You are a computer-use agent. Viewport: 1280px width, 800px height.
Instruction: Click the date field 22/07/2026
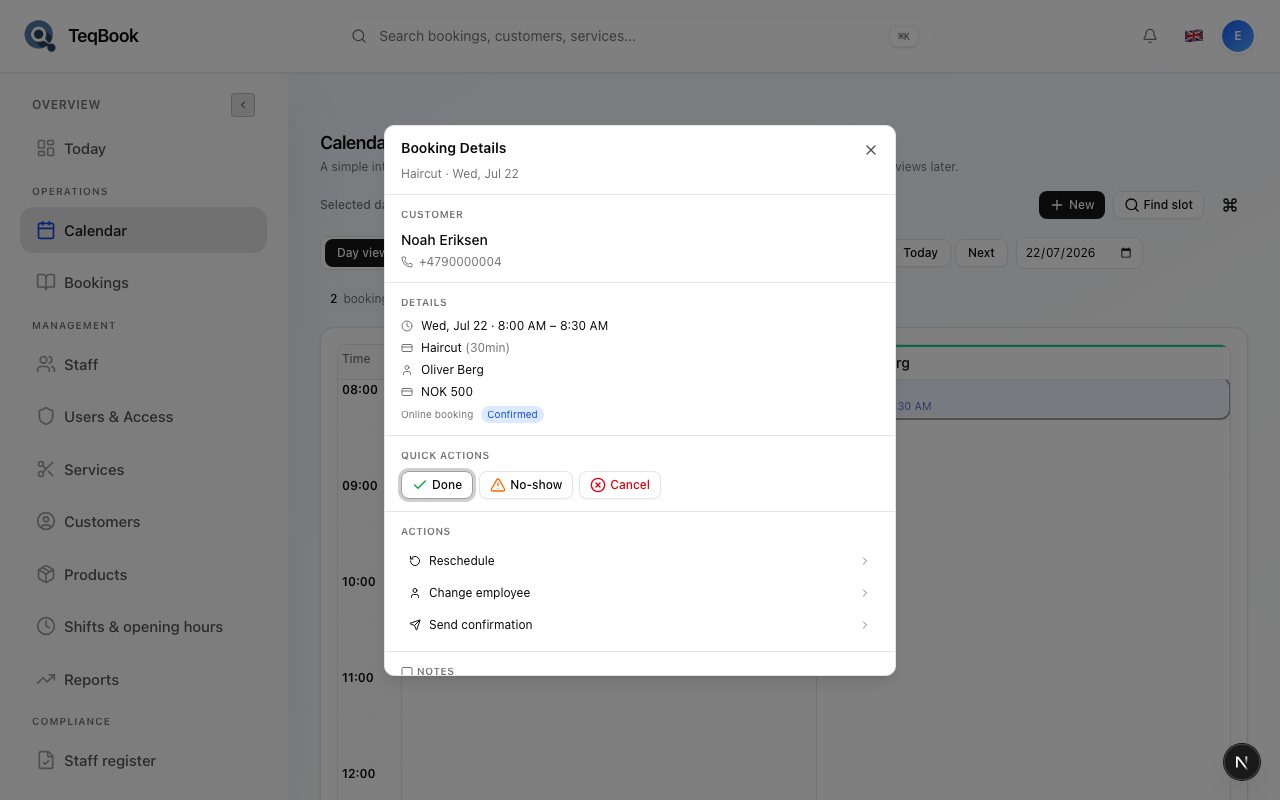coord(1079,253)
